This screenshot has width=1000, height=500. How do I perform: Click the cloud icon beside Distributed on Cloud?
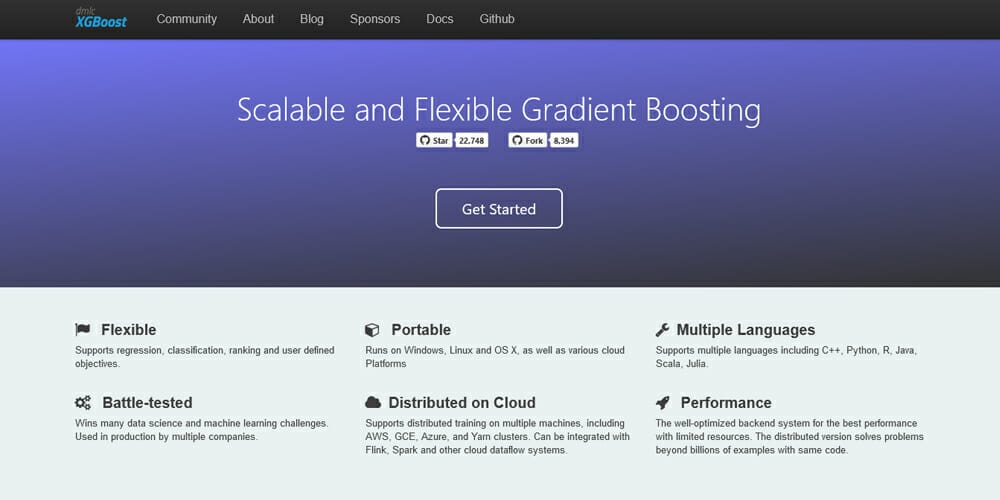(373, 402)
